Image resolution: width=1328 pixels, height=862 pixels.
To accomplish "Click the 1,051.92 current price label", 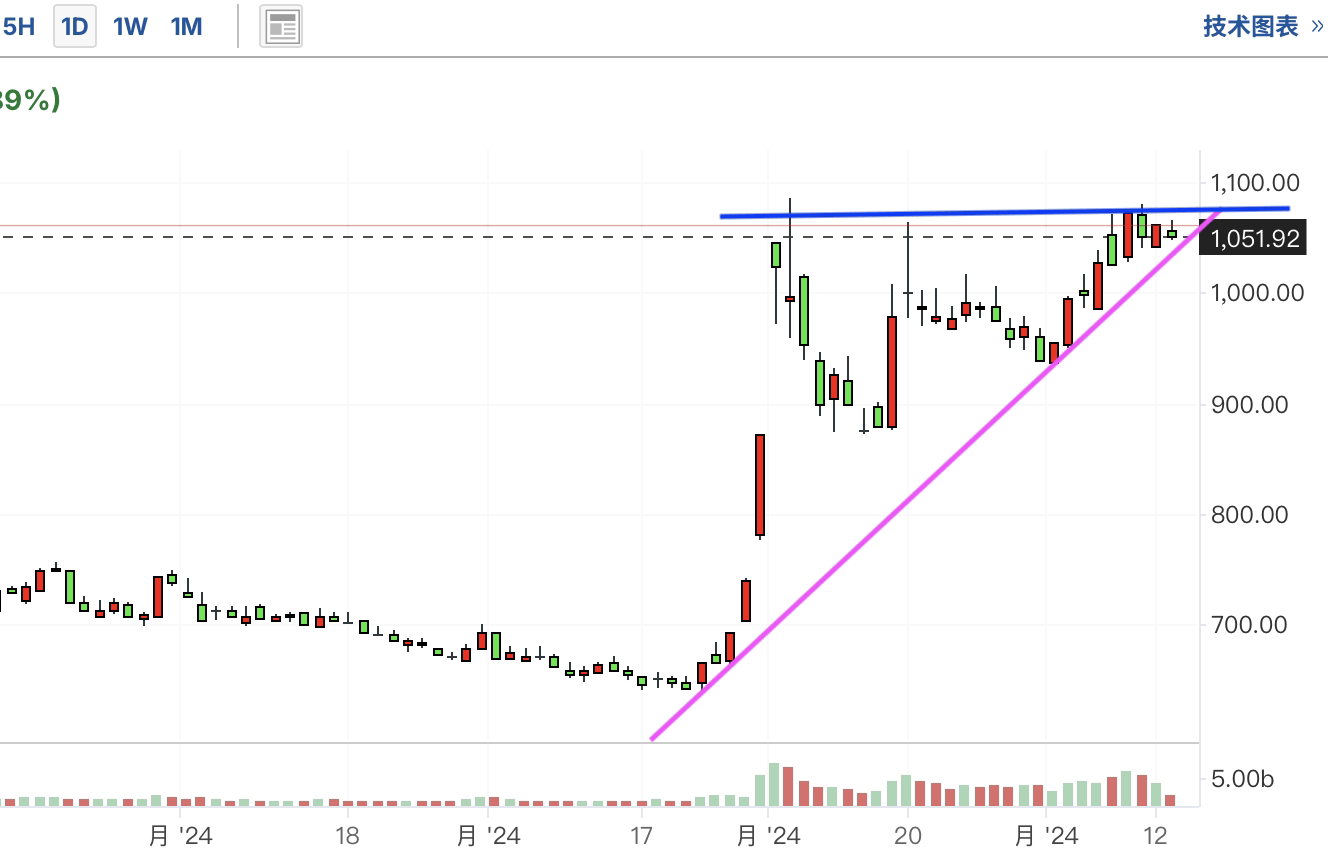I will 1254,239.
